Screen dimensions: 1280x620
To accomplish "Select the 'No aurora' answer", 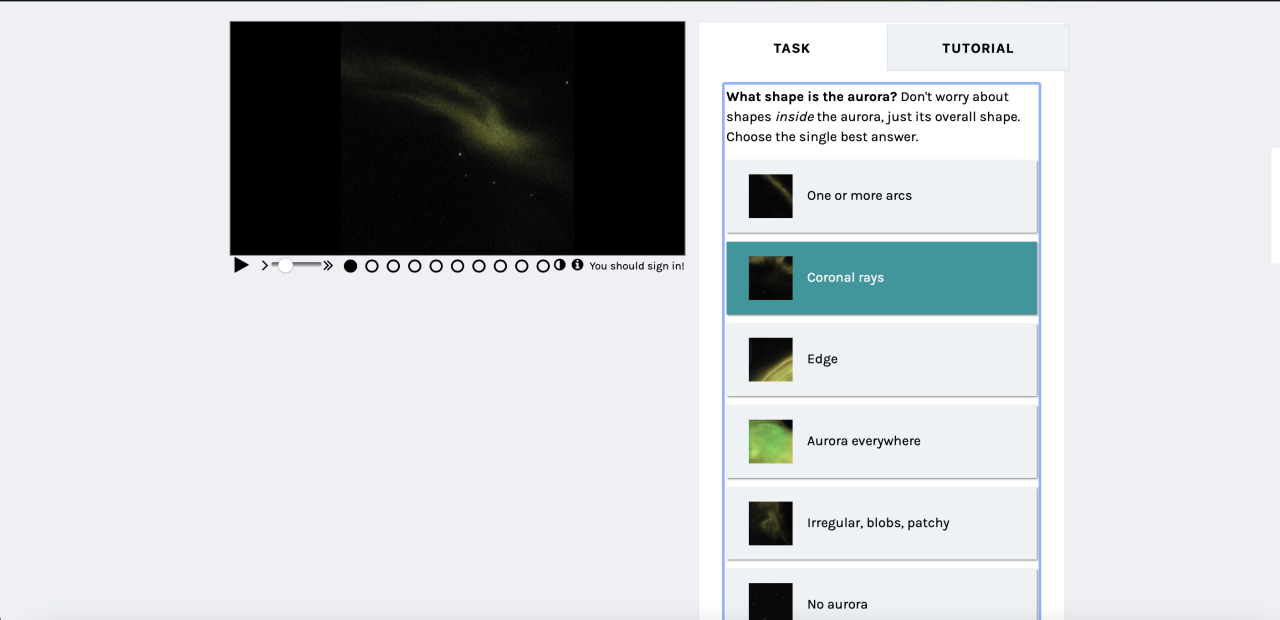I will click(x=882, y=595).
